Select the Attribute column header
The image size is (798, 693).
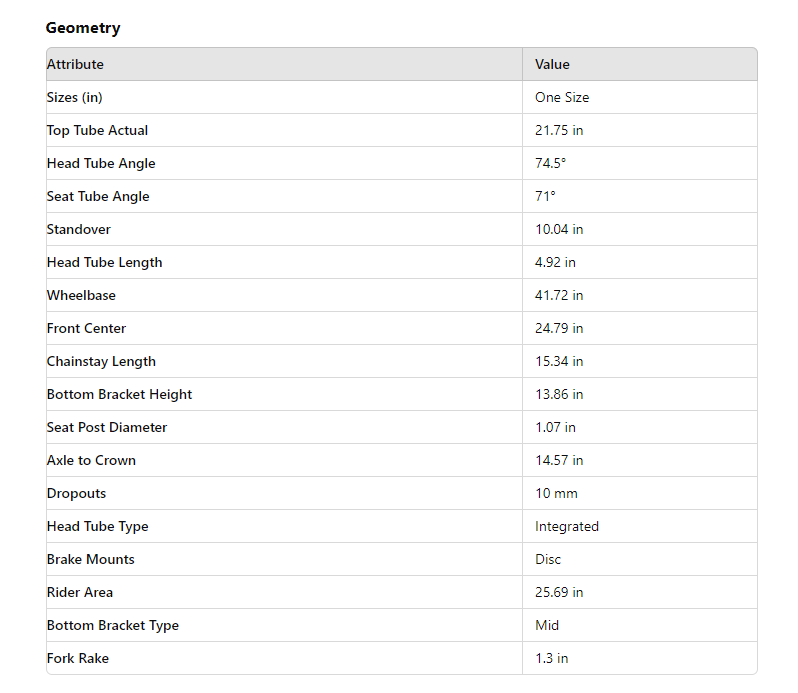click(x=75, y=64)
